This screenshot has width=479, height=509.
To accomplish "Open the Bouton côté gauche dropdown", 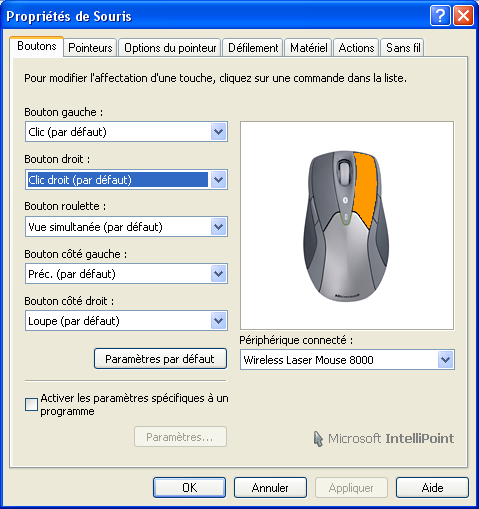I will 219,274.
